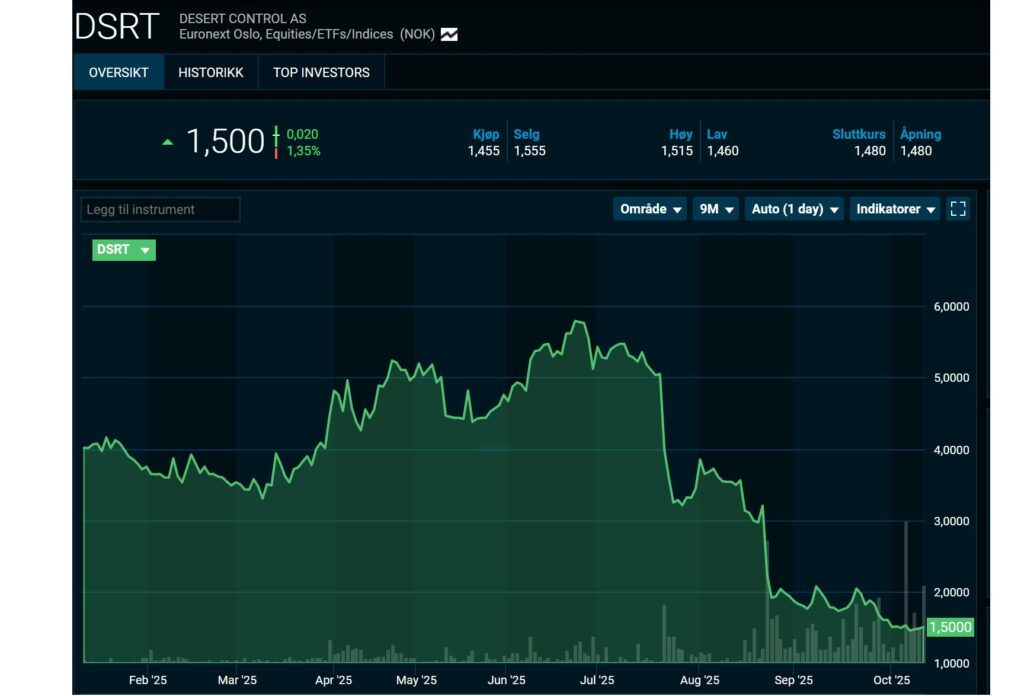The width and height of the screenshot is (1024, 696).
Task: Select the Sluttkurs column label
Action: pos(858,134)
